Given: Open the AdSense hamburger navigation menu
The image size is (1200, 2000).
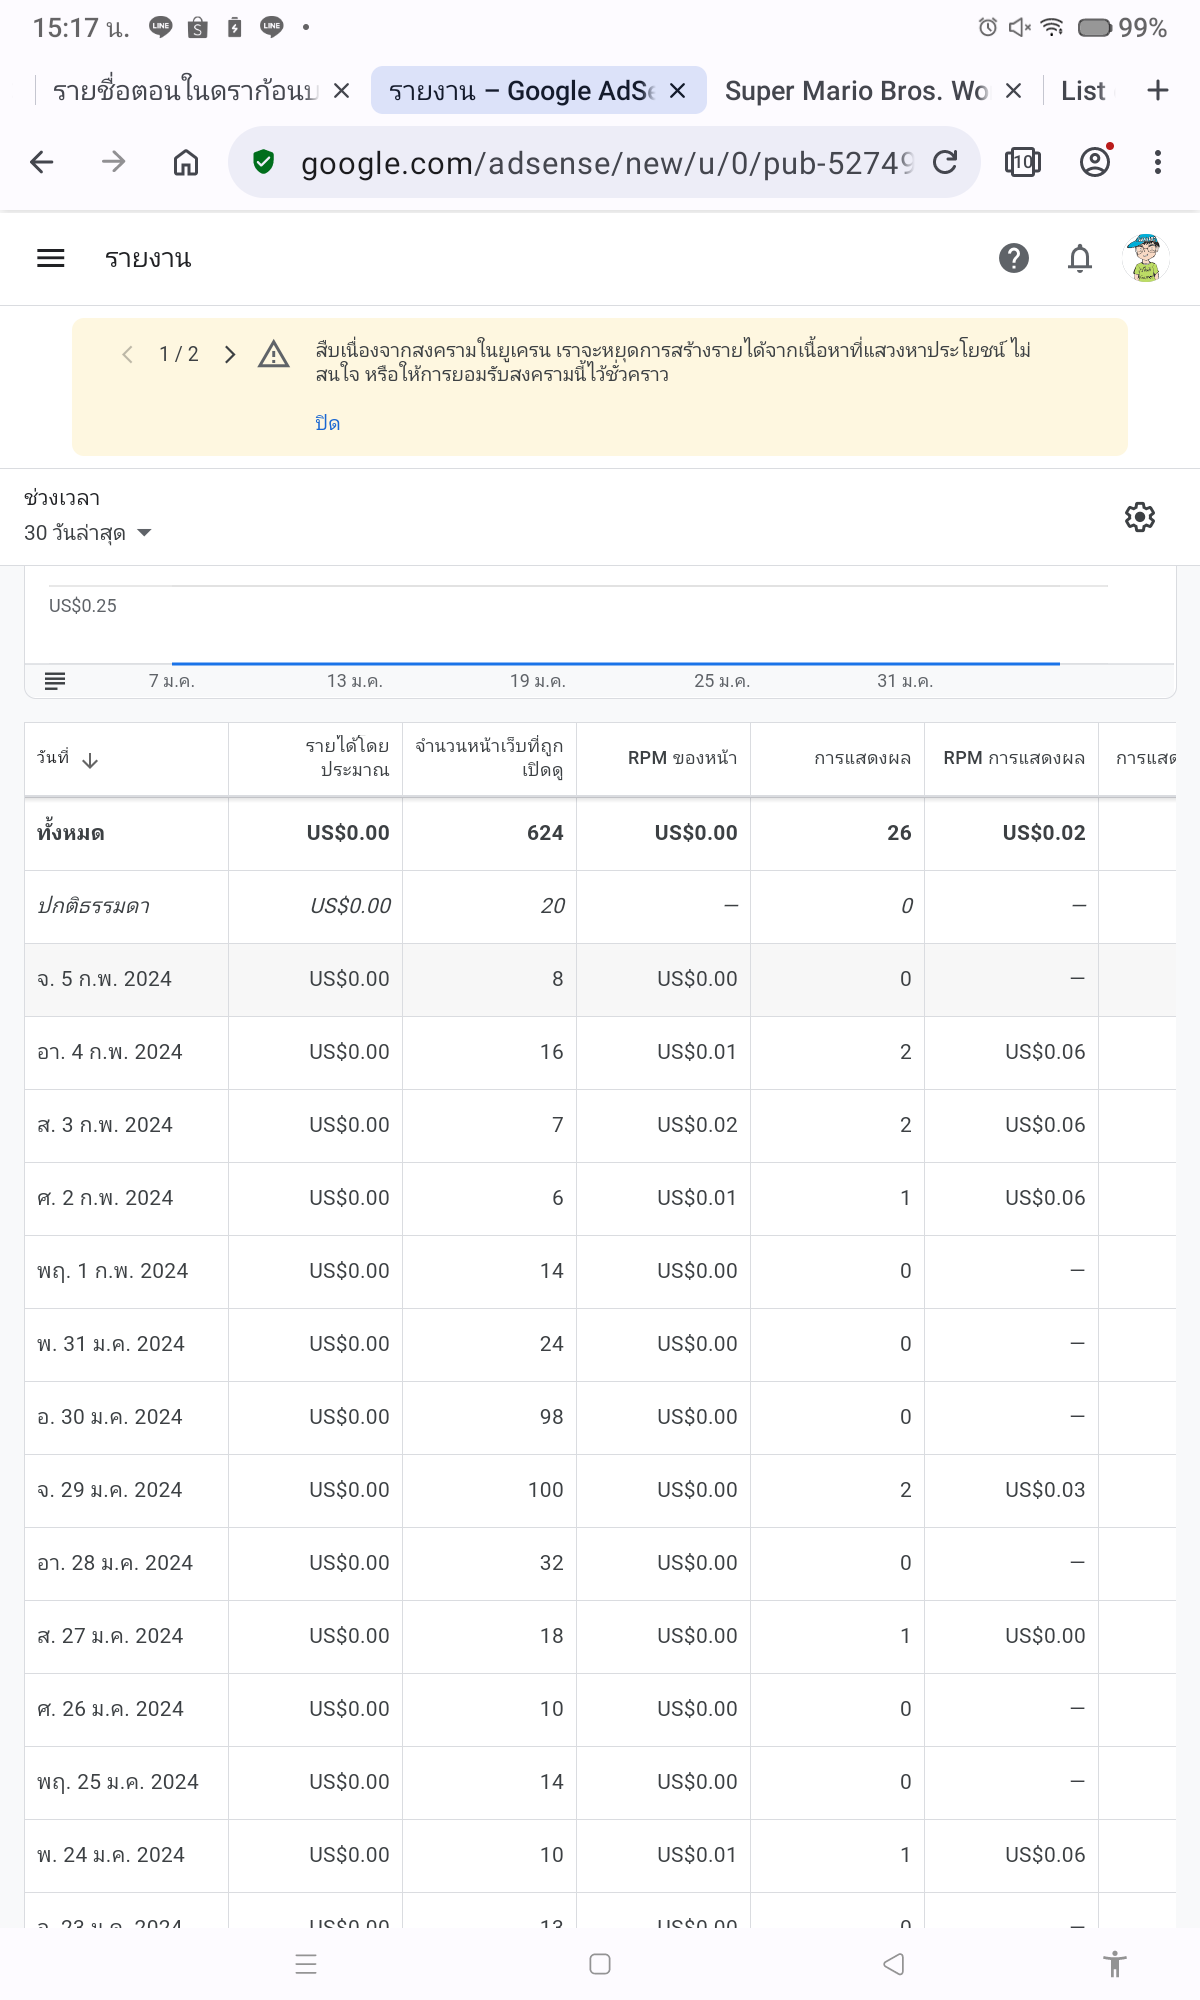Looking at the screenshot, I should tap(50, 258).
